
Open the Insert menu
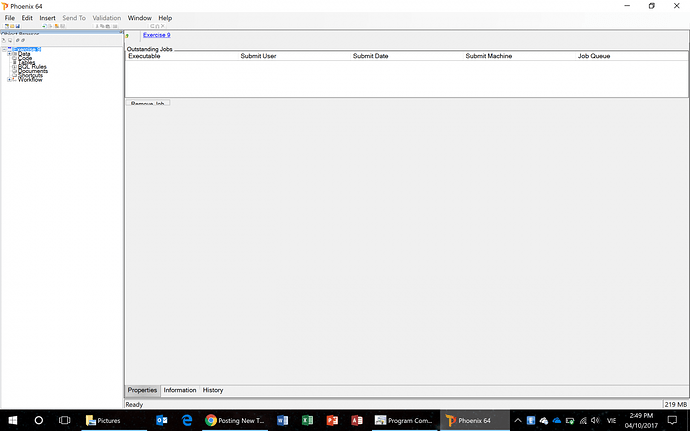point(48,18)
